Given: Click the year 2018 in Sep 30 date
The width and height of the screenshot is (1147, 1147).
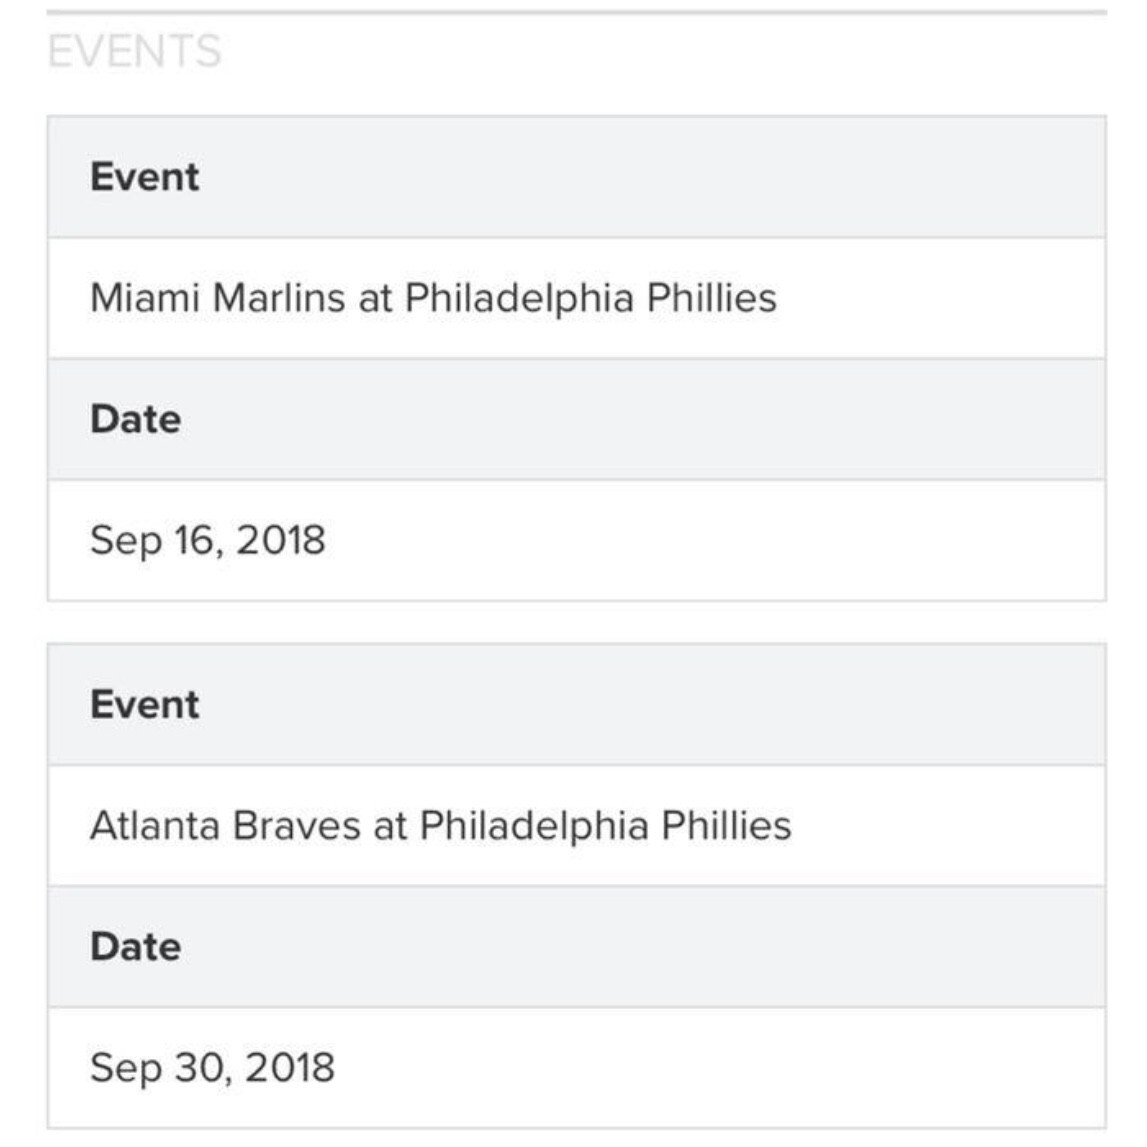Looking at the screenshot, I should 290,1067.
